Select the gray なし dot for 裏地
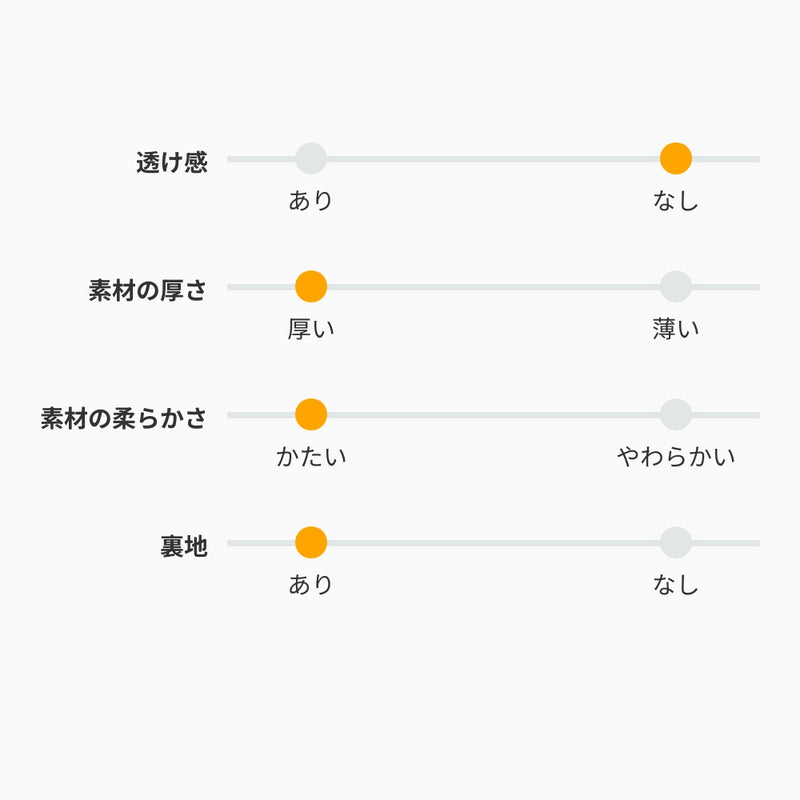This screenshot has height=800, width=800. click(x=676, y=543)
